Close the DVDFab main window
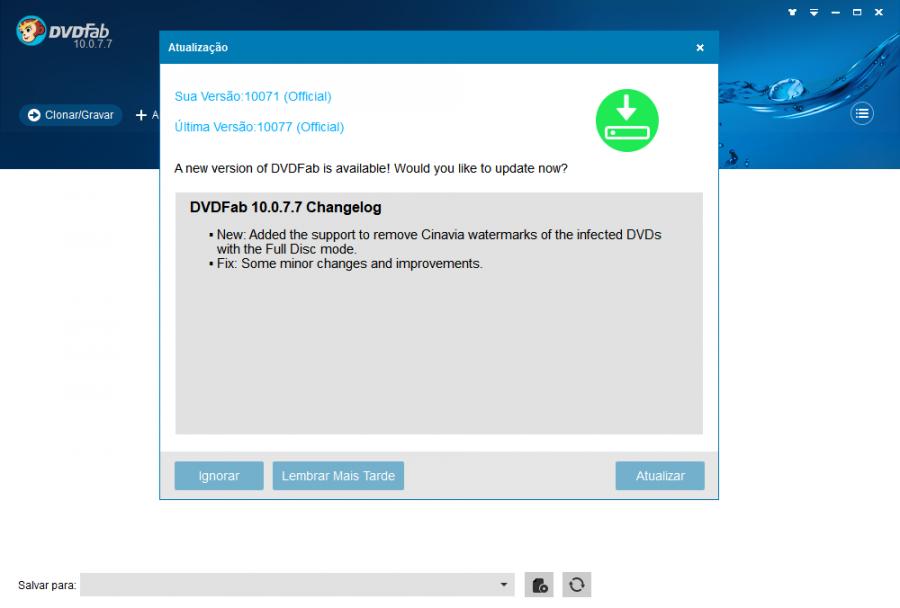 tap(879, 12)
